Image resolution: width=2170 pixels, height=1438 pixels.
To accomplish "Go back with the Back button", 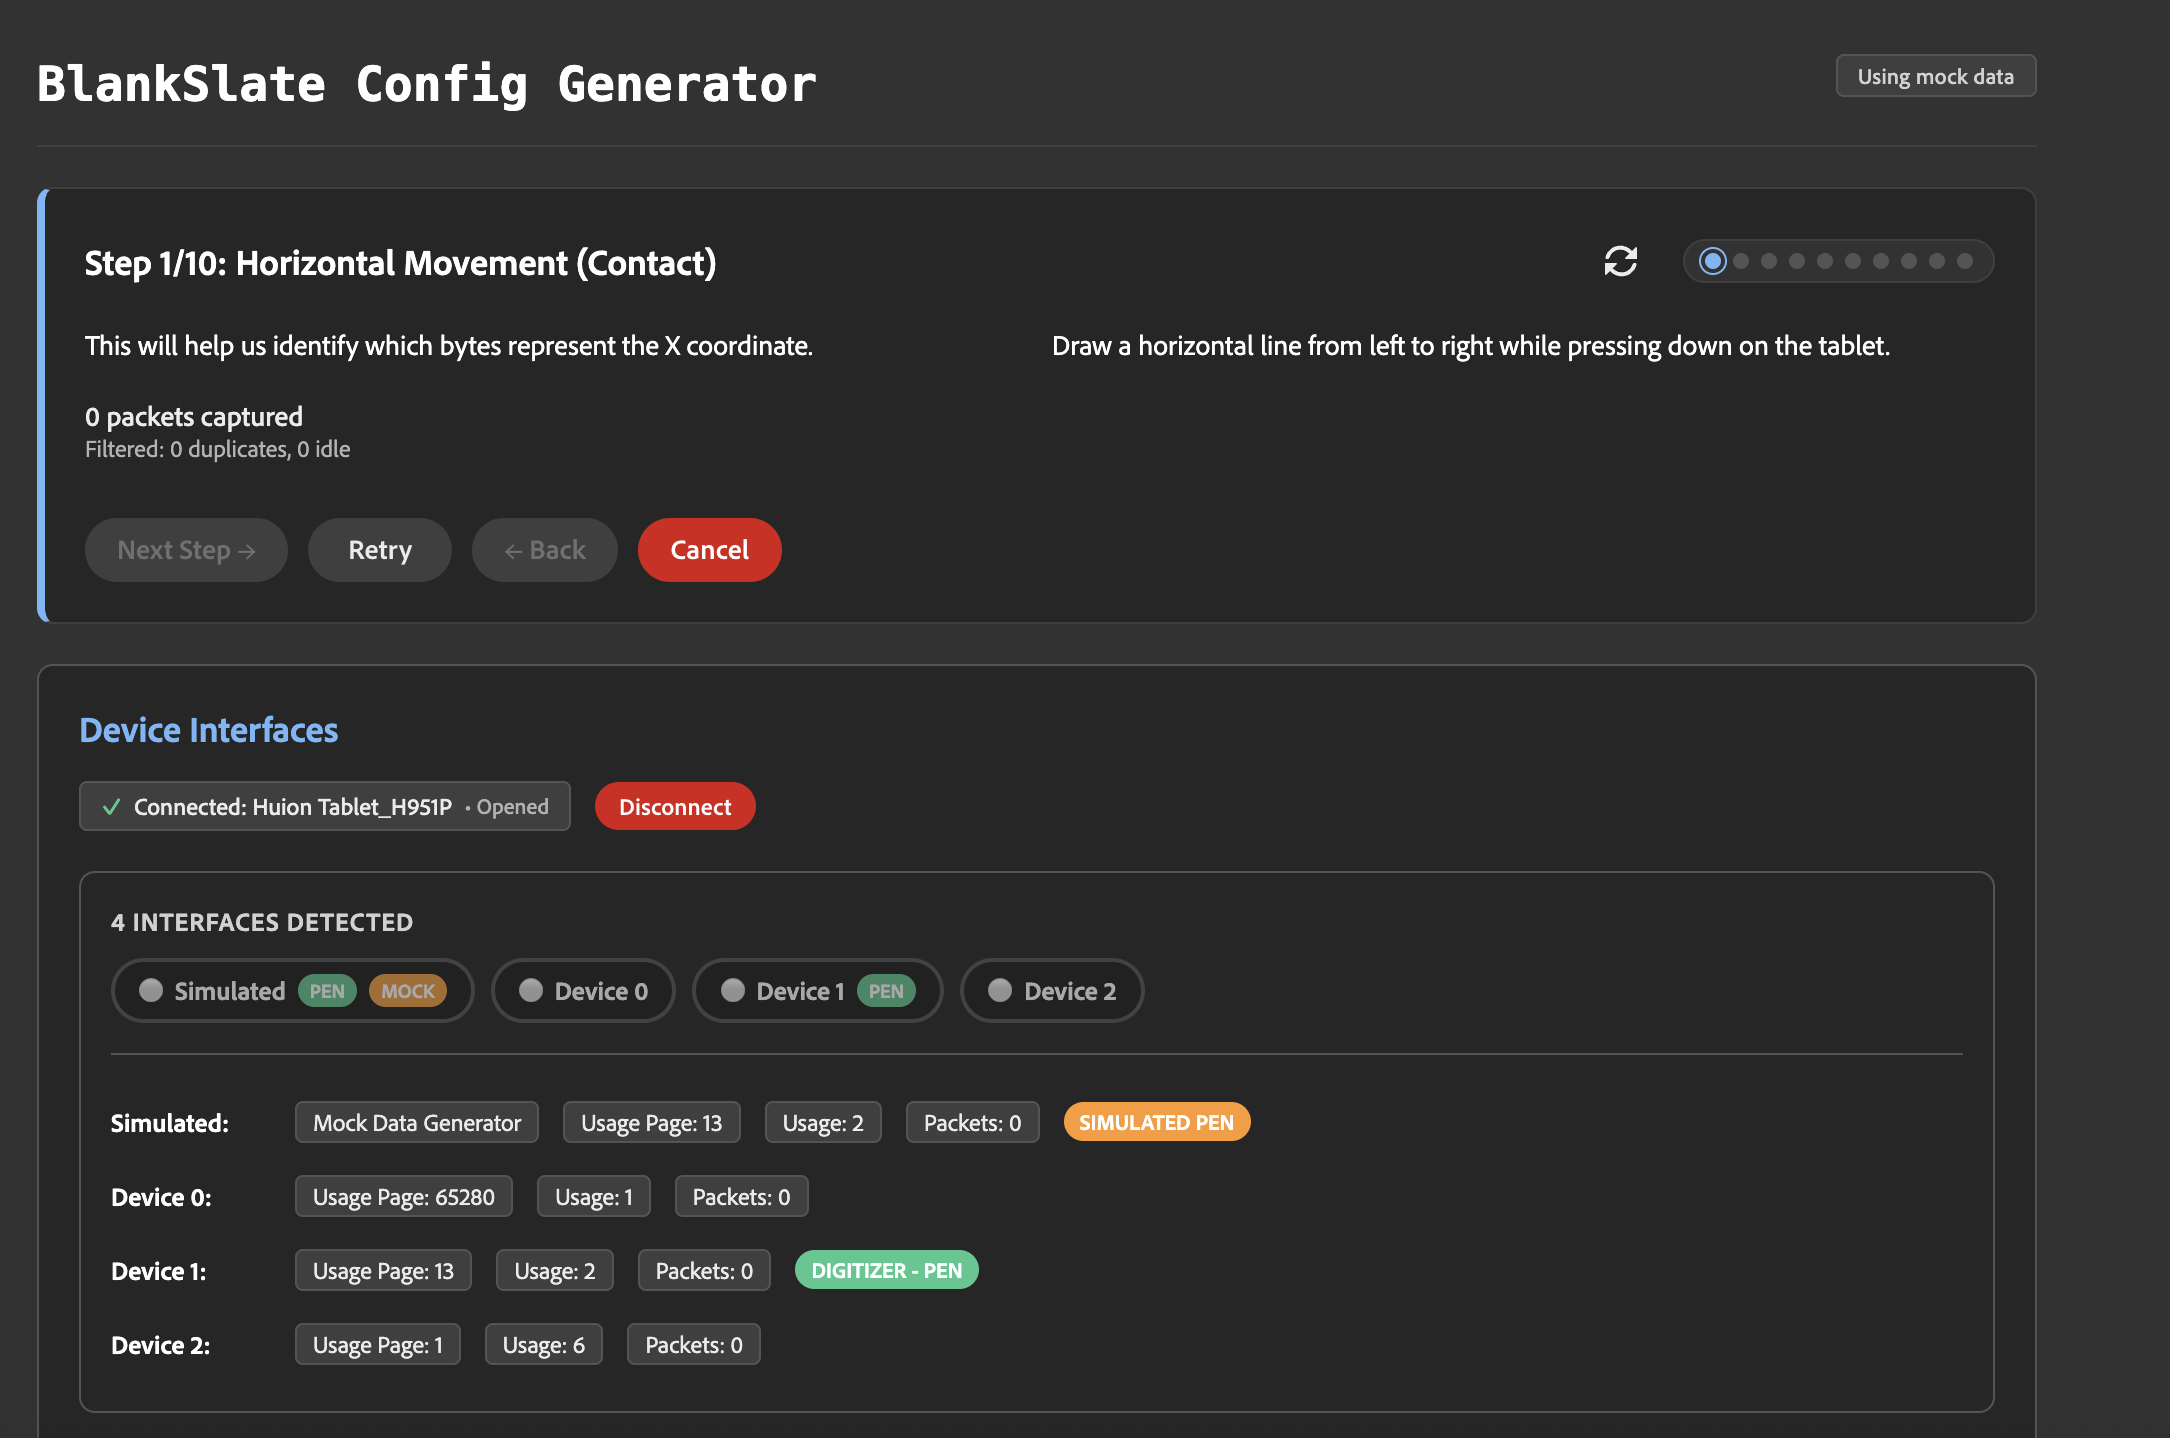I will tap(545, 550).
